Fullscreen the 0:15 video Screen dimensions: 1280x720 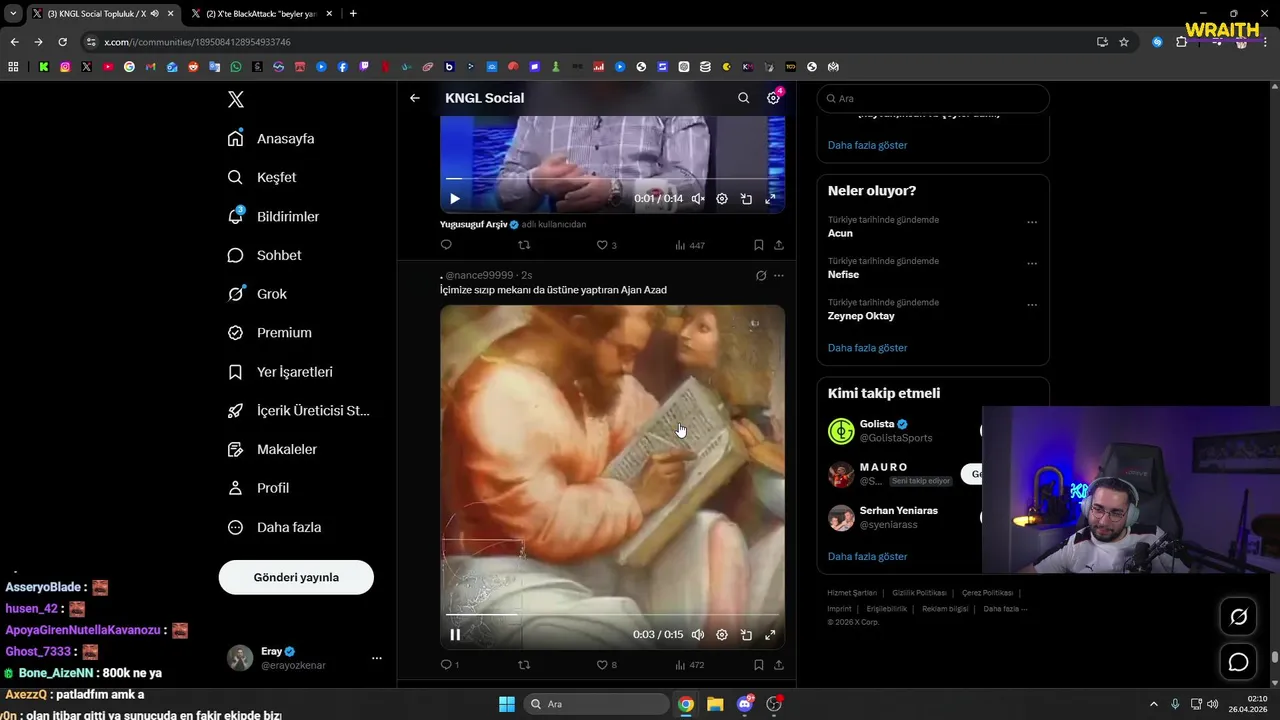coord(770,634)
